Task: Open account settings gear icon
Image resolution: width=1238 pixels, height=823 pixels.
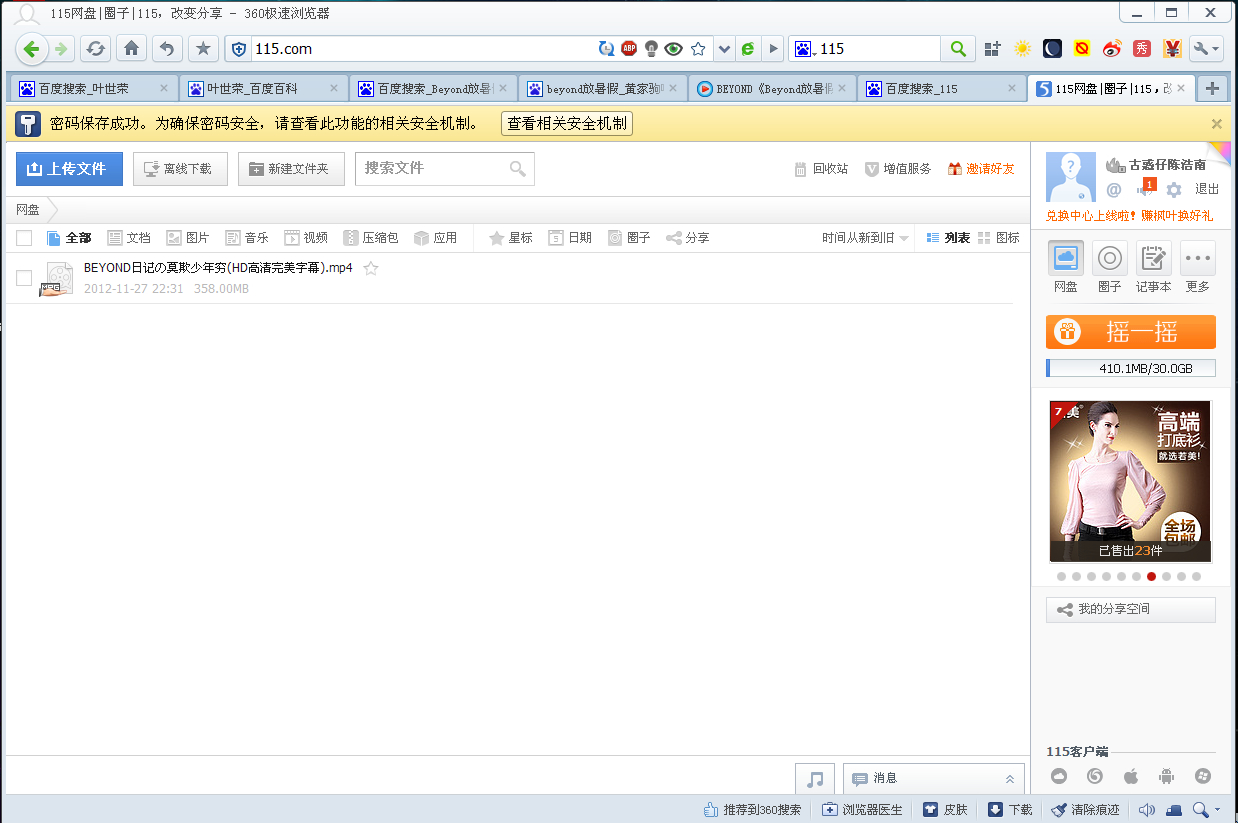Action: pos(1174,190)
